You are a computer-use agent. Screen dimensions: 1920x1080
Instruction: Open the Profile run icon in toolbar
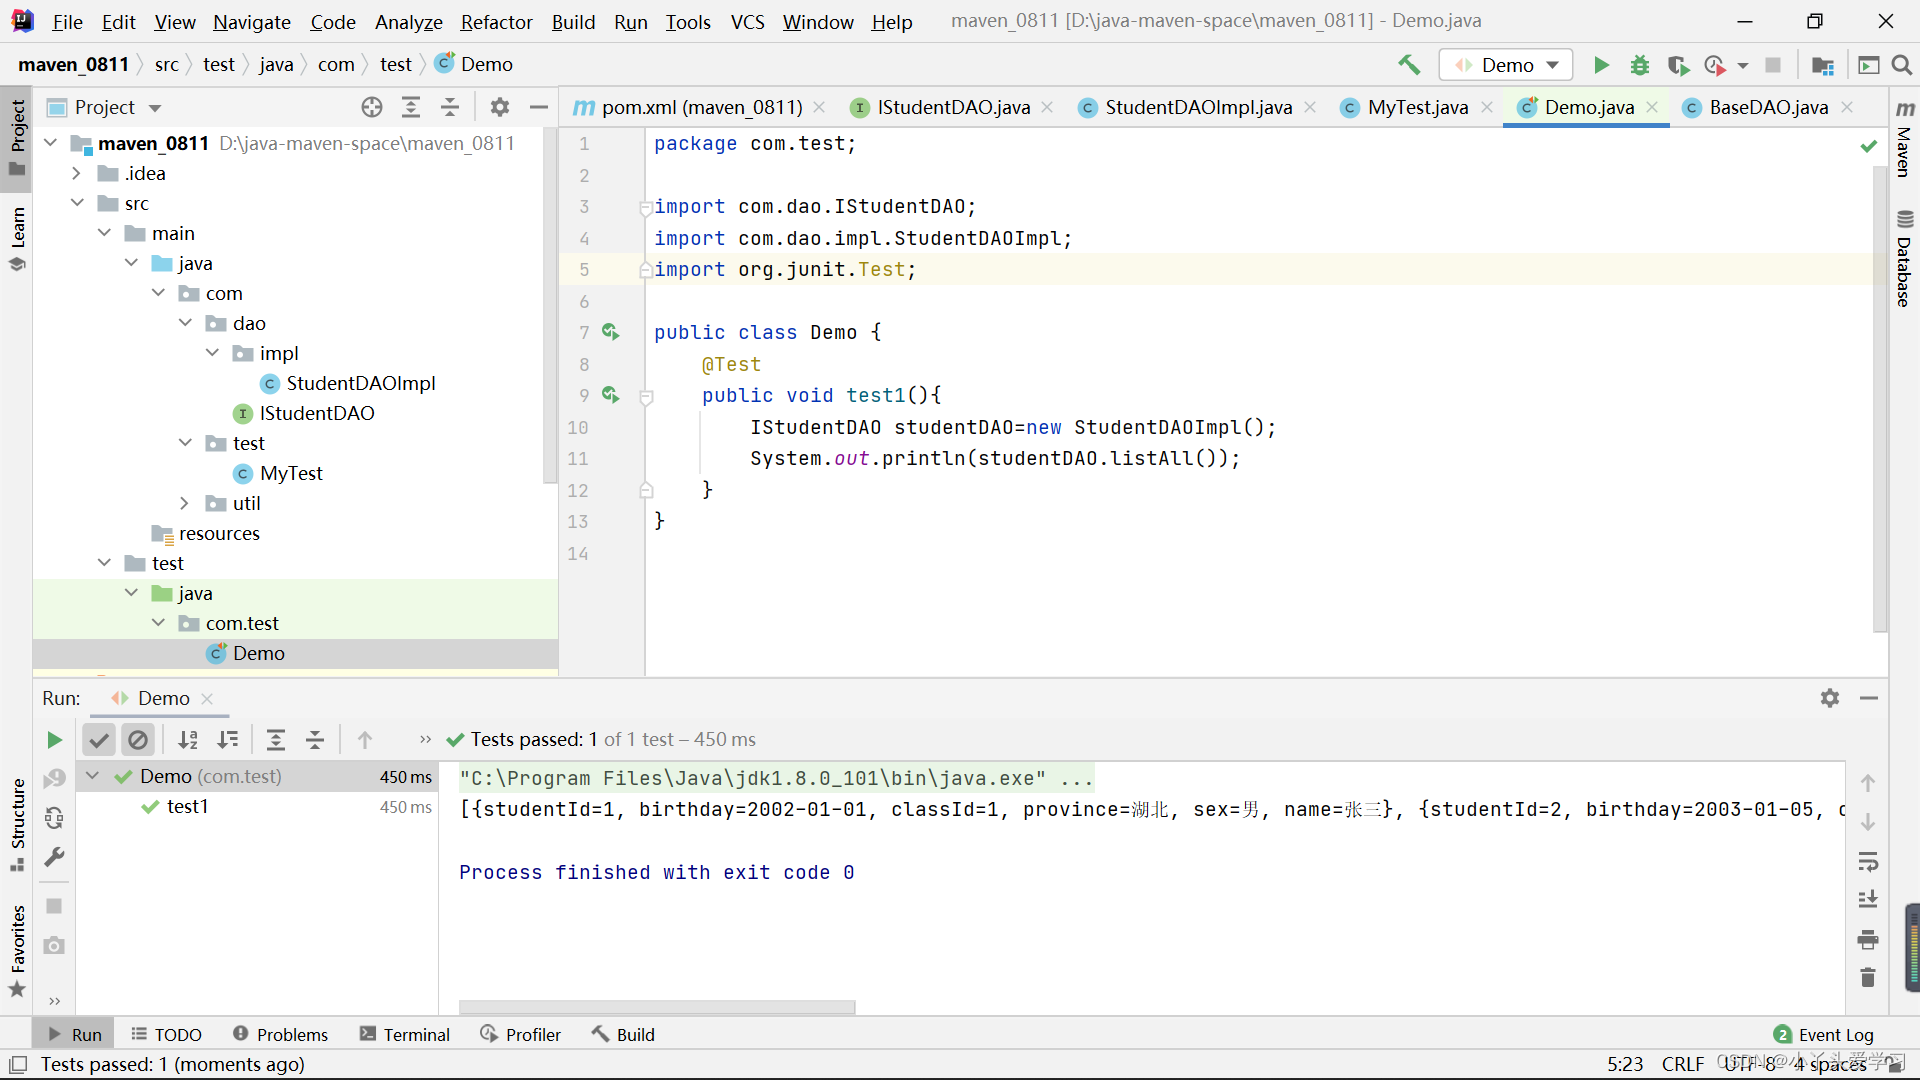[1715, 65]
